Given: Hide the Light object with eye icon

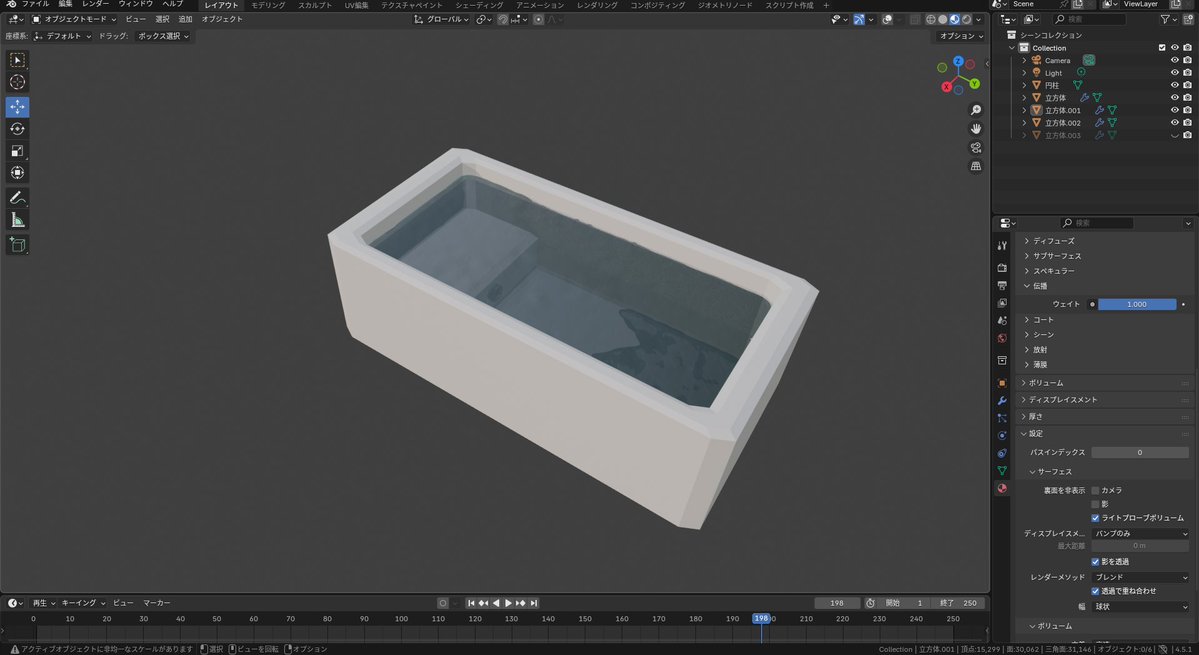Looking at the screenshot, I should pos(1175,73).
